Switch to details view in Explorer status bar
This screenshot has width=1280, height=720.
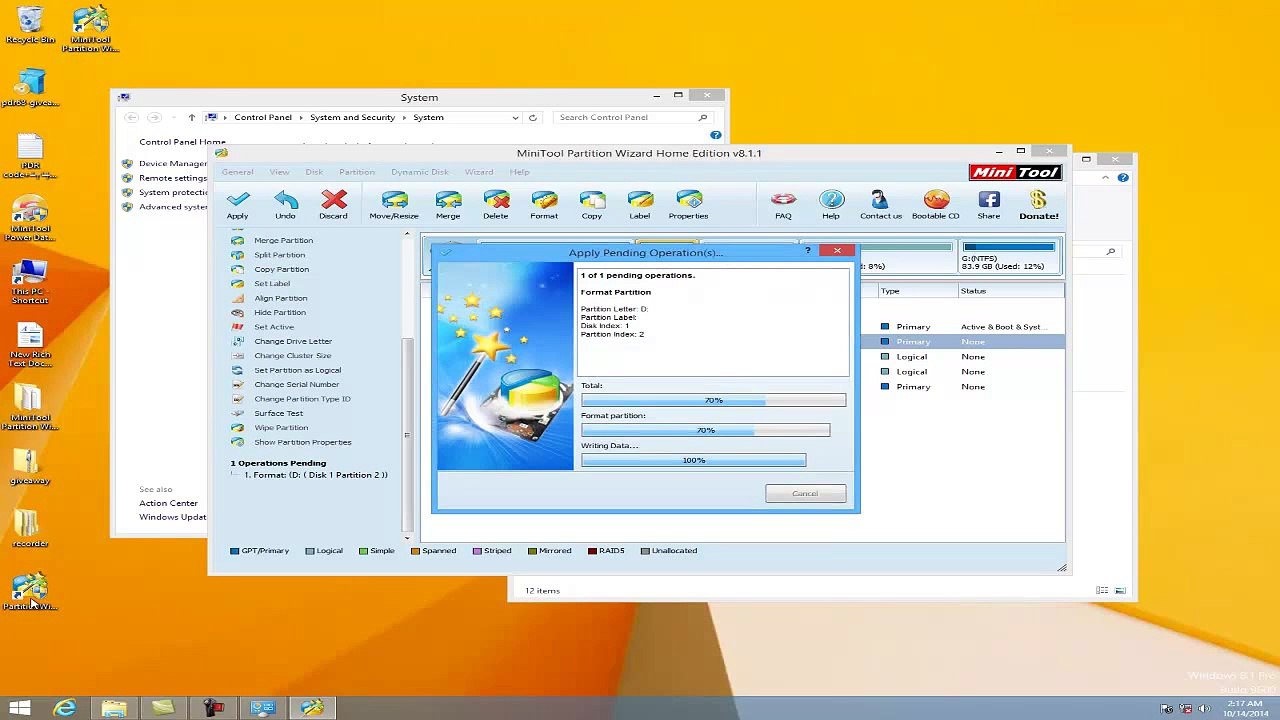click(x=1102, y=590)
